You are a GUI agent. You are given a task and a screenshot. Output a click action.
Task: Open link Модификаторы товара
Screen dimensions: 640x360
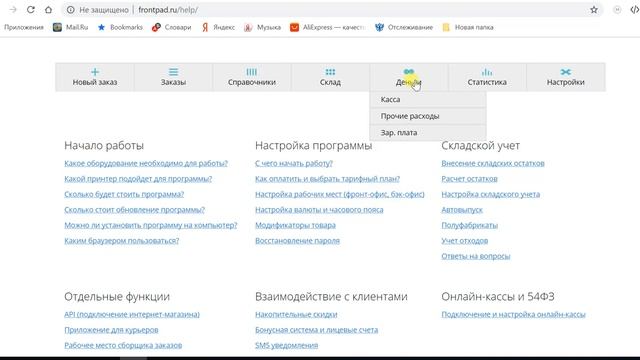295,225
